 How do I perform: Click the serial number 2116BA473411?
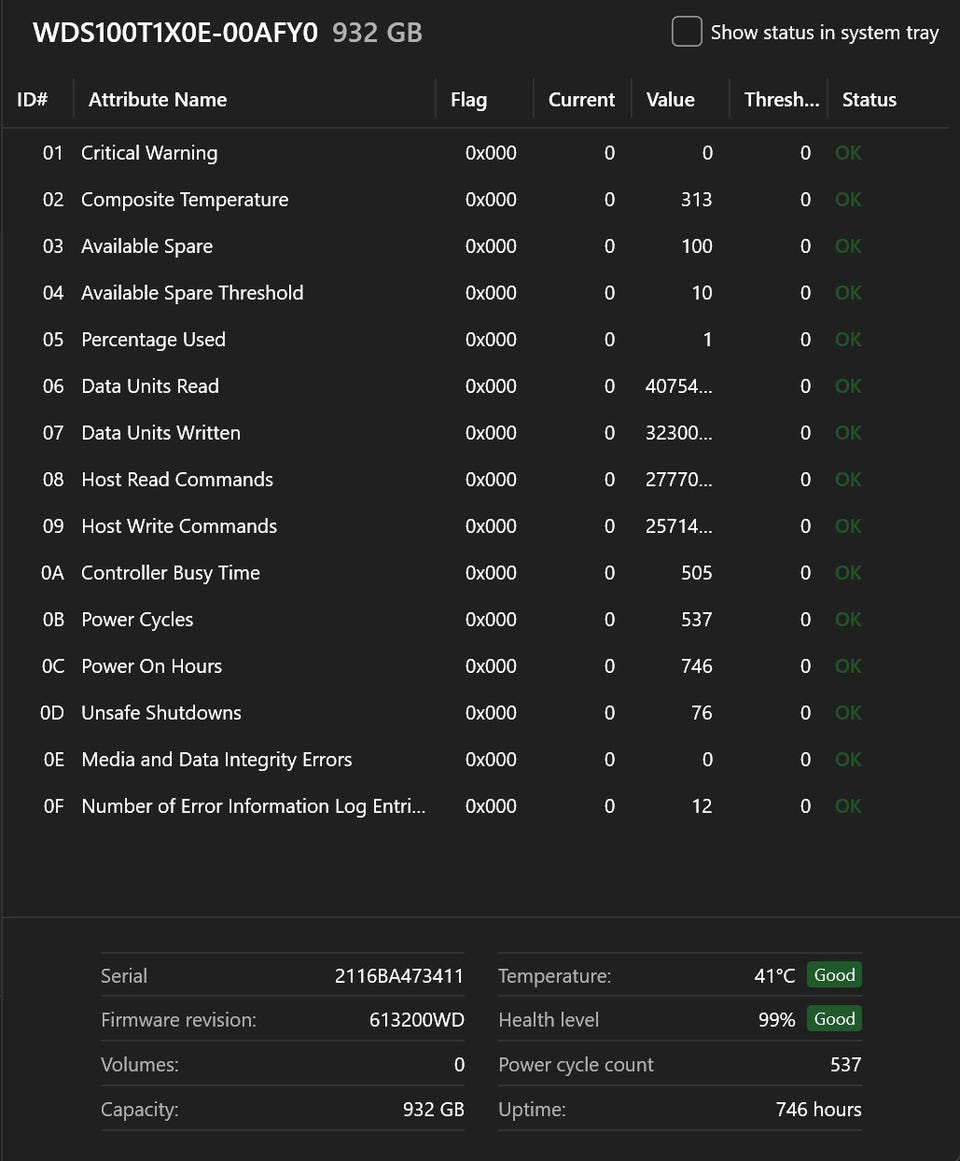click(x=399, y=976)
